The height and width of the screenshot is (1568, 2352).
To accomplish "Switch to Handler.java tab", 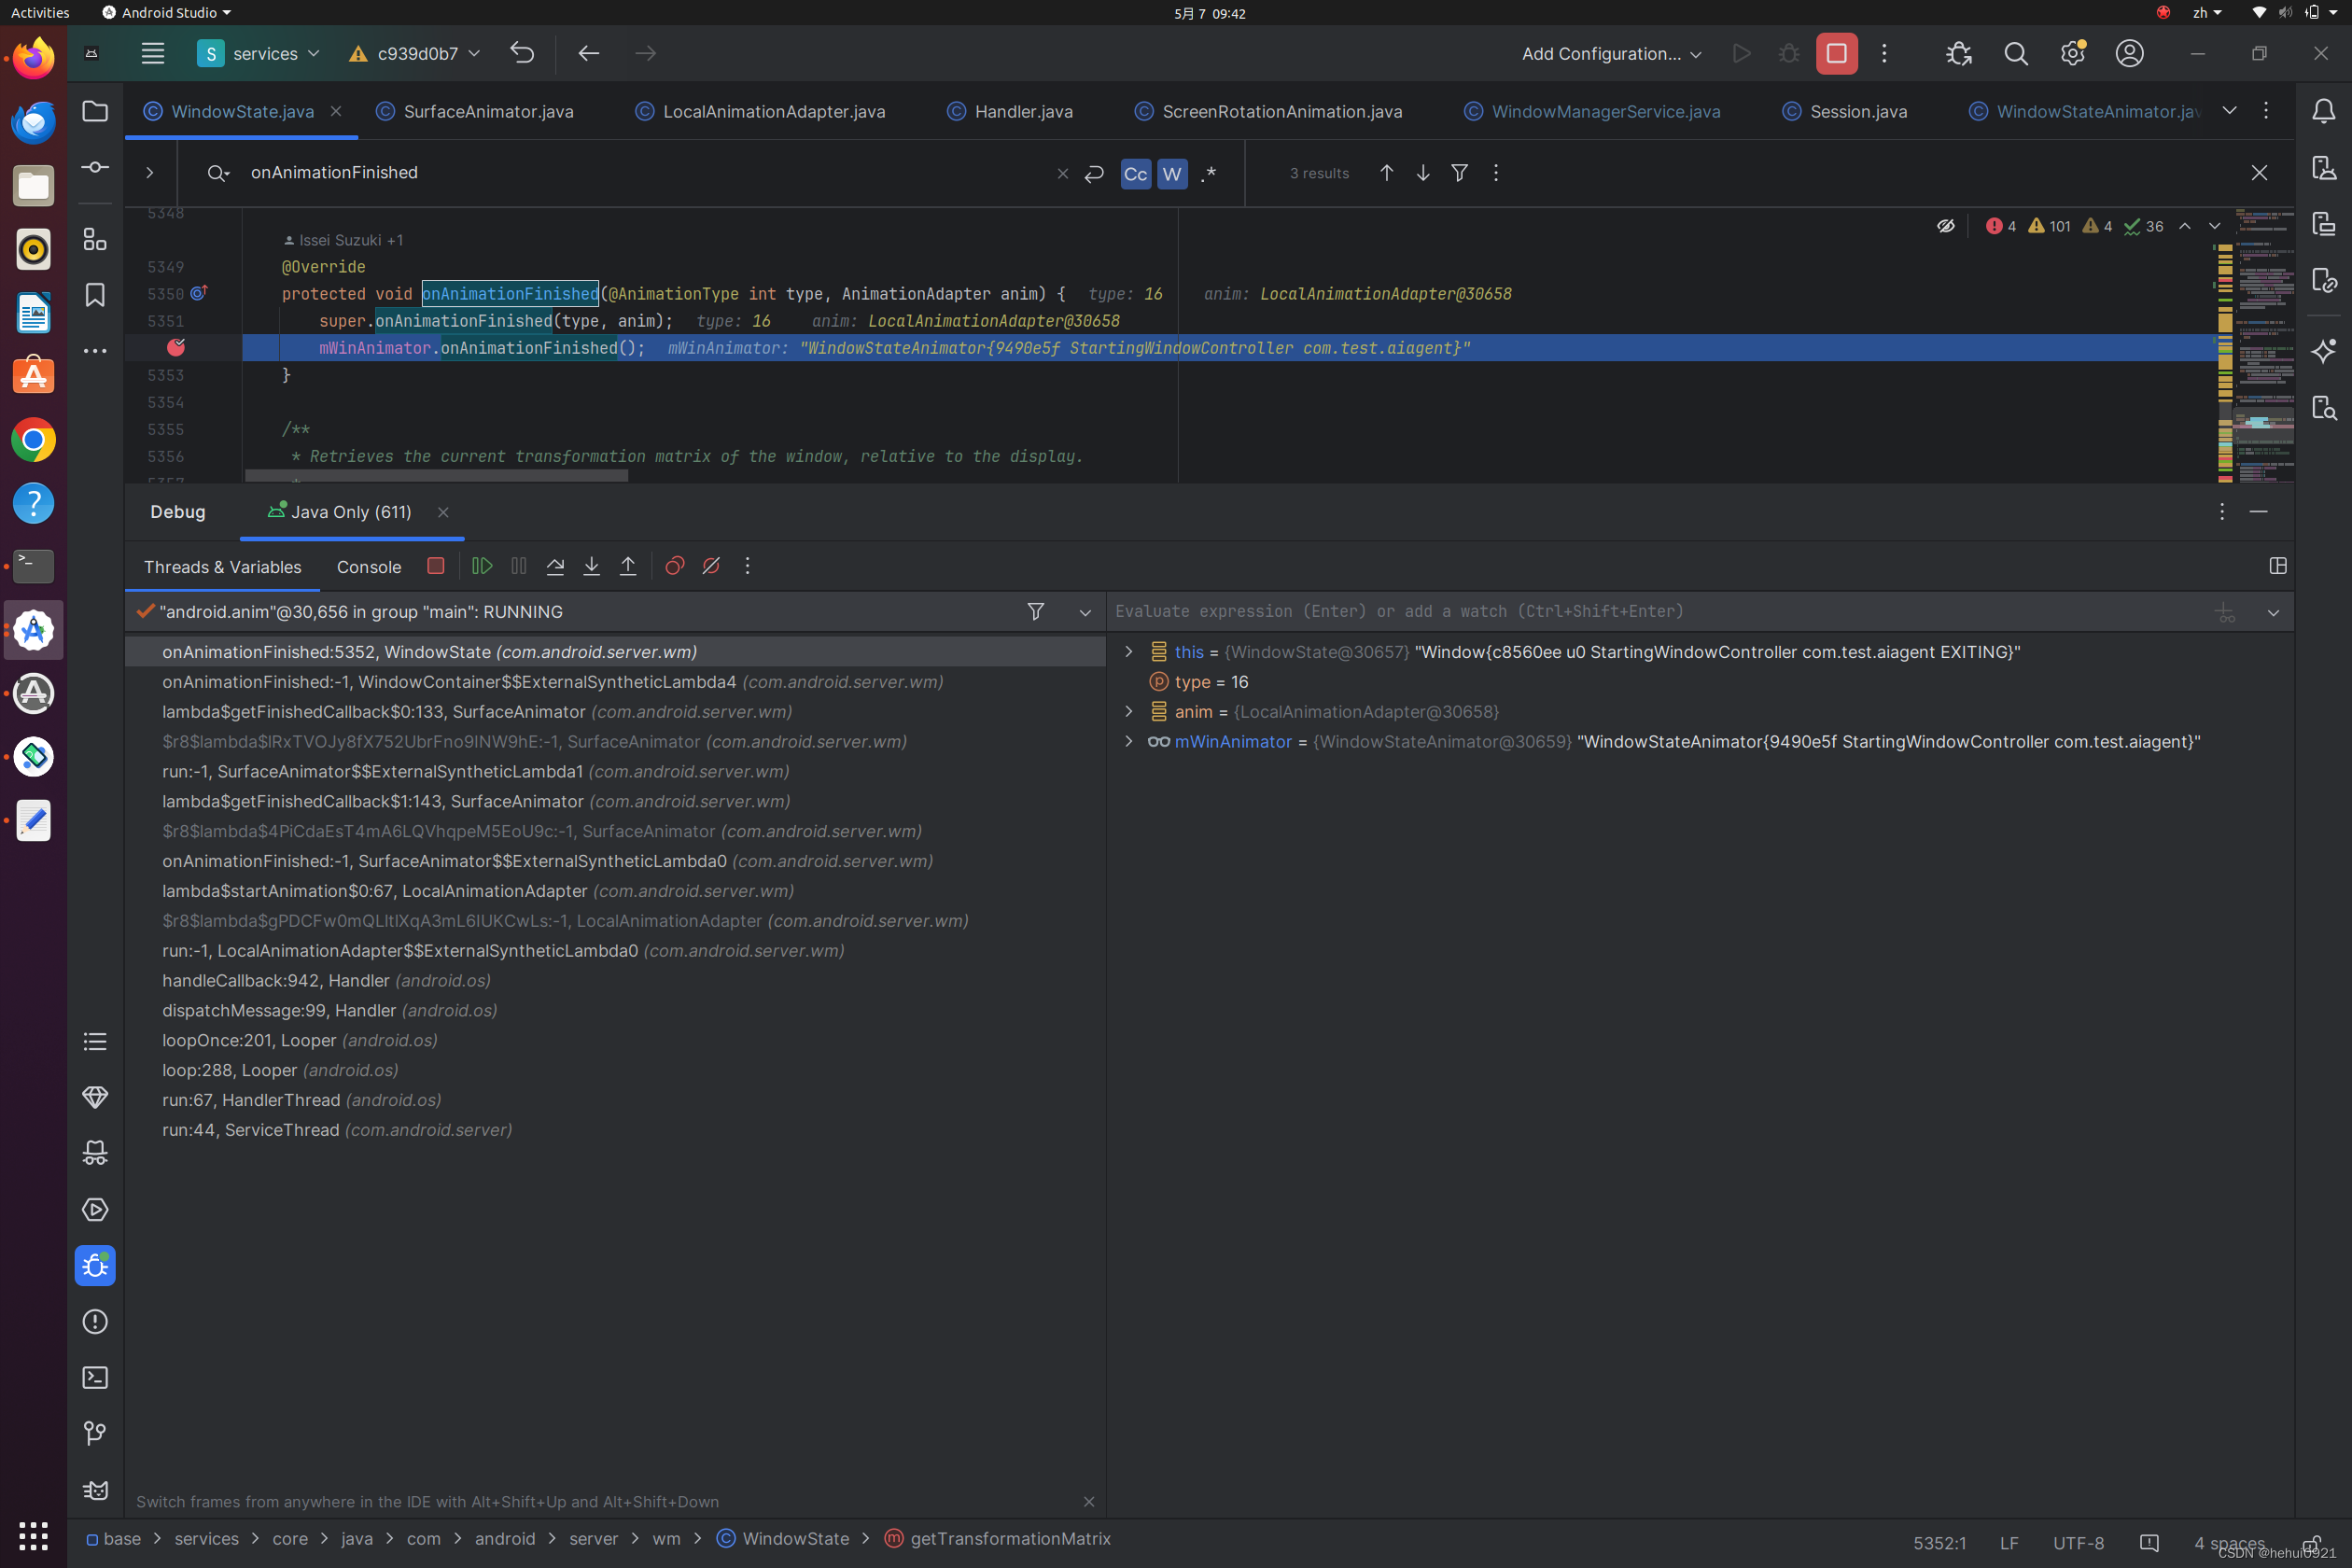I will [x=1011, y=111].
